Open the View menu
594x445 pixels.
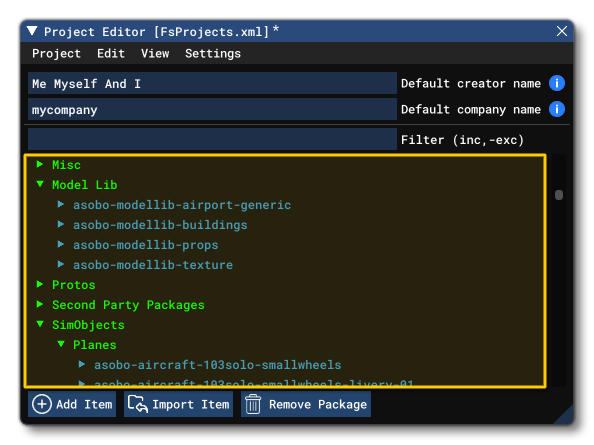coord(155,53)
